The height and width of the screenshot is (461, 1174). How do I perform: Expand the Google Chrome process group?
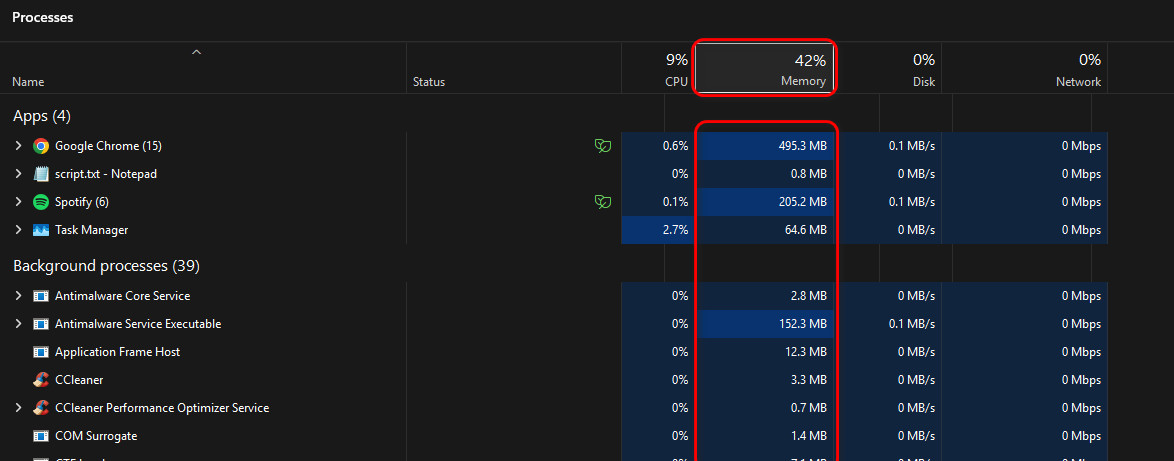[x=18, y=146]
